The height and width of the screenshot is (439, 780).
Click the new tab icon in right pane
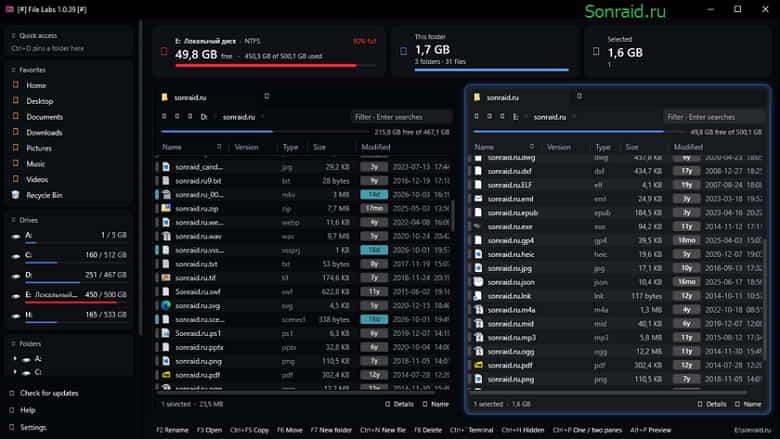click(x=579, y=96)
